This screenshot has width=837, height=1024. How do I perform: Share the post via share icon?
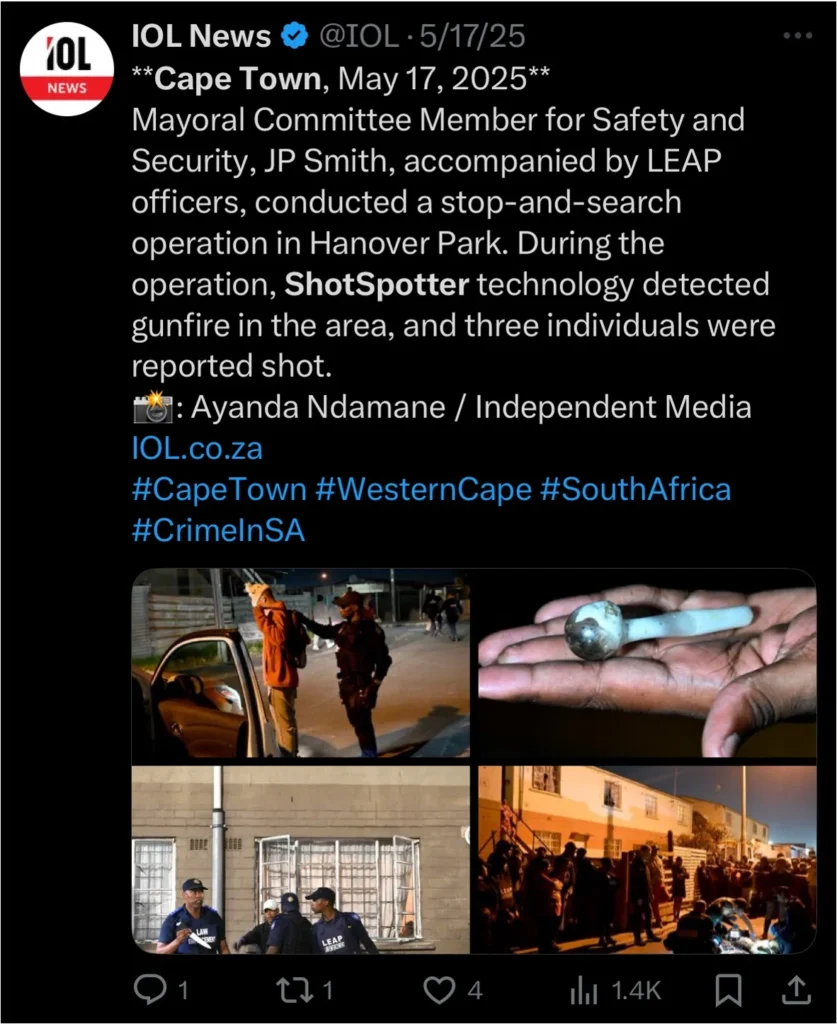[x=796, y=990]
